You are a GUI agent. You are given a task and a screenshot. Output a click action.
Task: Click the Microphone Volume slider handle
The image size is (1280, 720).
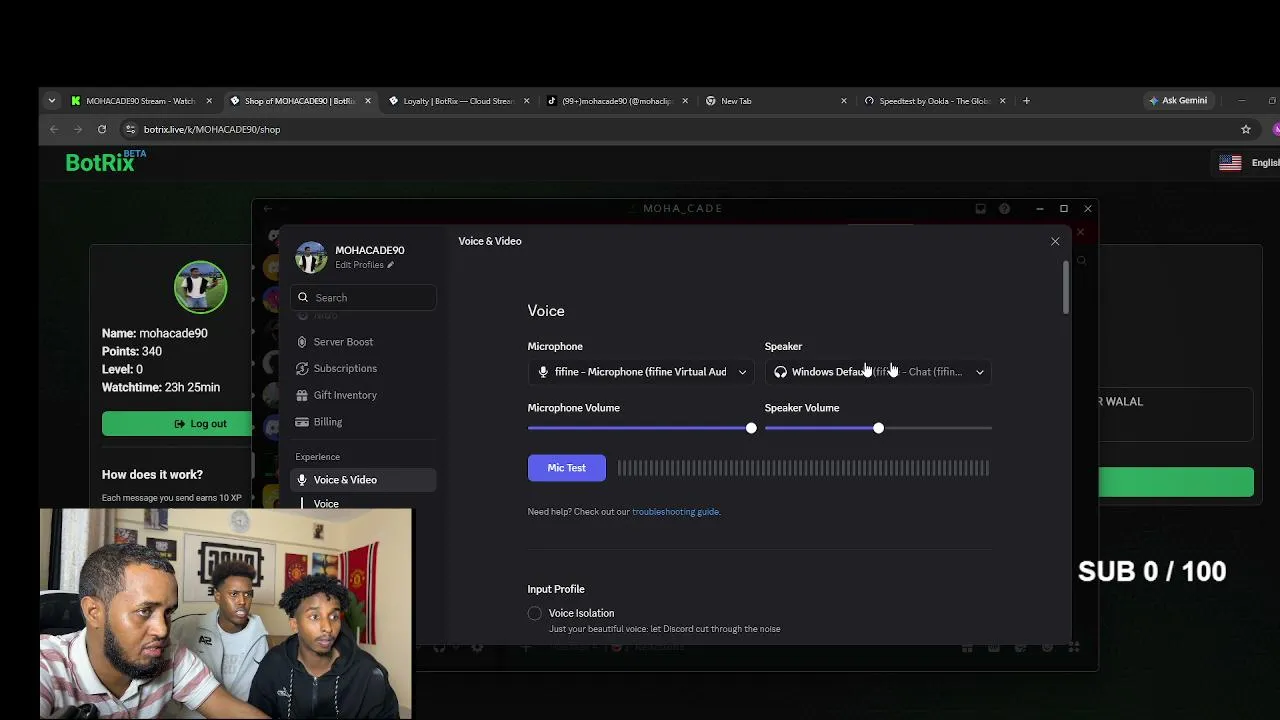pyautogui.click(x=751, y=428)
